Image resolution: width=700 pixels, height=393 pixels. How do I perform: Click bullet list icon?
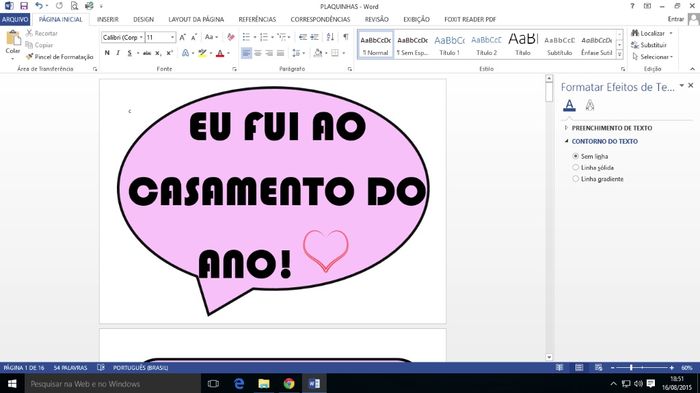coord(246,37)
